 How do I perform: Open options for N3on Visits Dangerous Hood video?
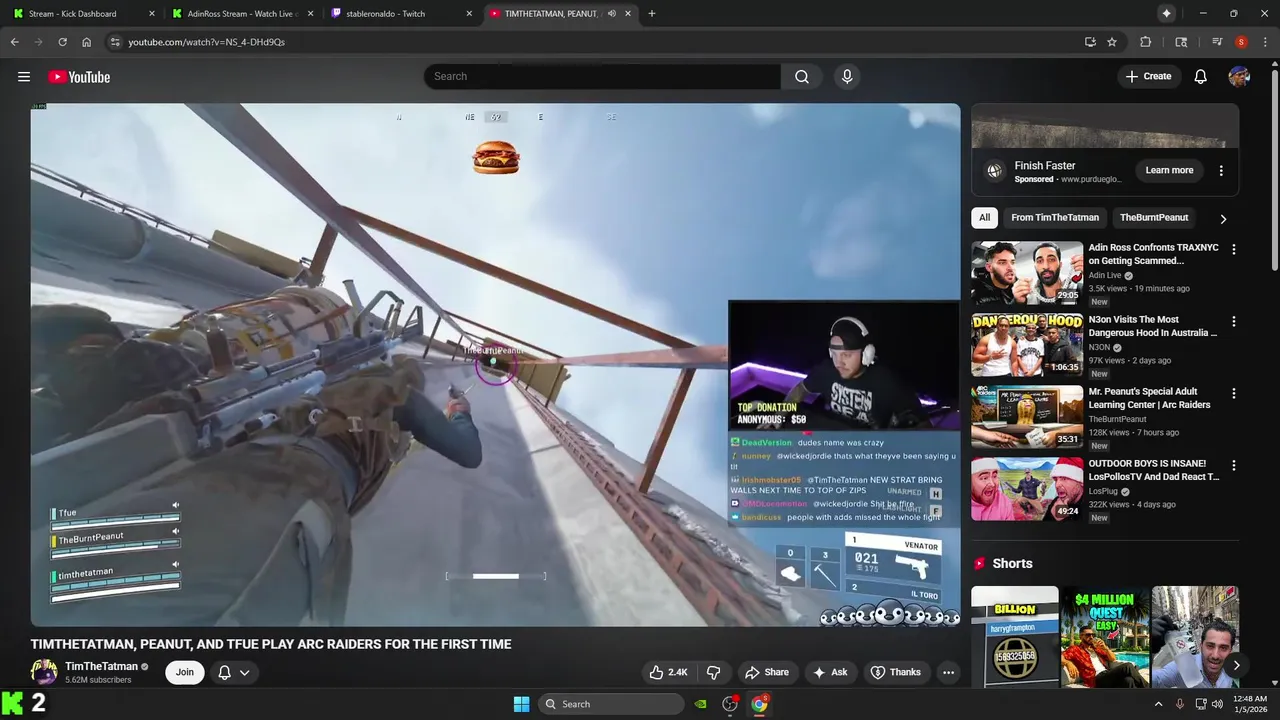(x=1233, y=321)
